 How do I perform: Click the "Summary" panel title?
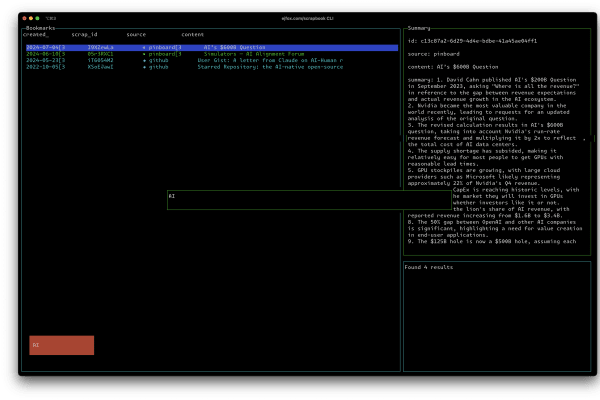click(419, 28)
